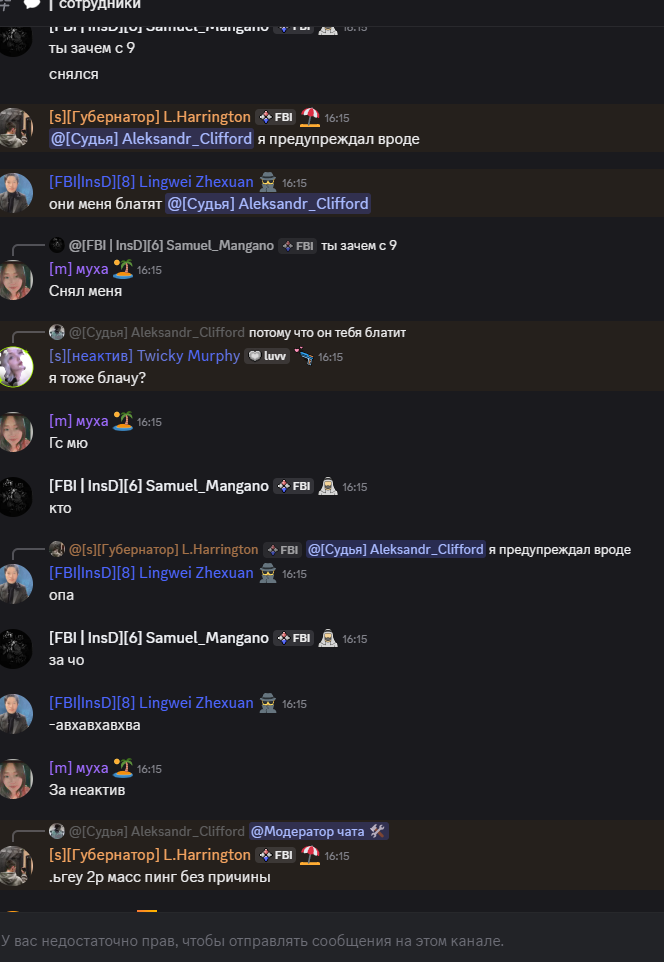Click the FBI tag in reply preview above 'опа'
664x962 pixels.
(x=282, y=550)
